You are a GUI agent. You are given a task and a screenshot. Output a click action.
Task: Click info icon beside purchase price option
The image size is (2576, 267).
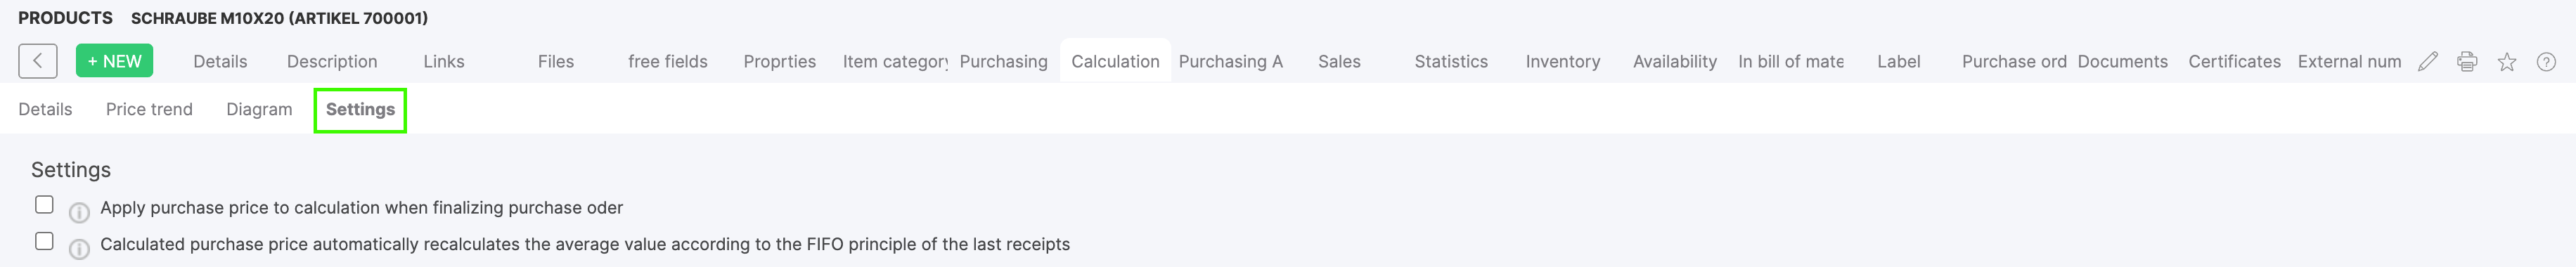[79, 212]
